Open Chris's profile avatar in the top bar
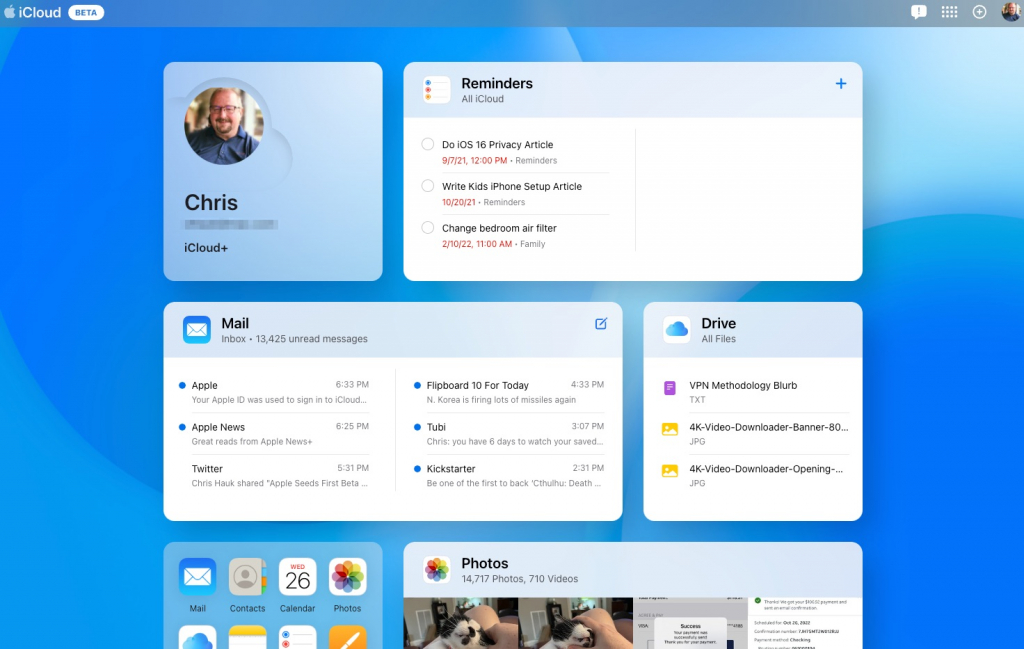 [x=1009, y=12]
